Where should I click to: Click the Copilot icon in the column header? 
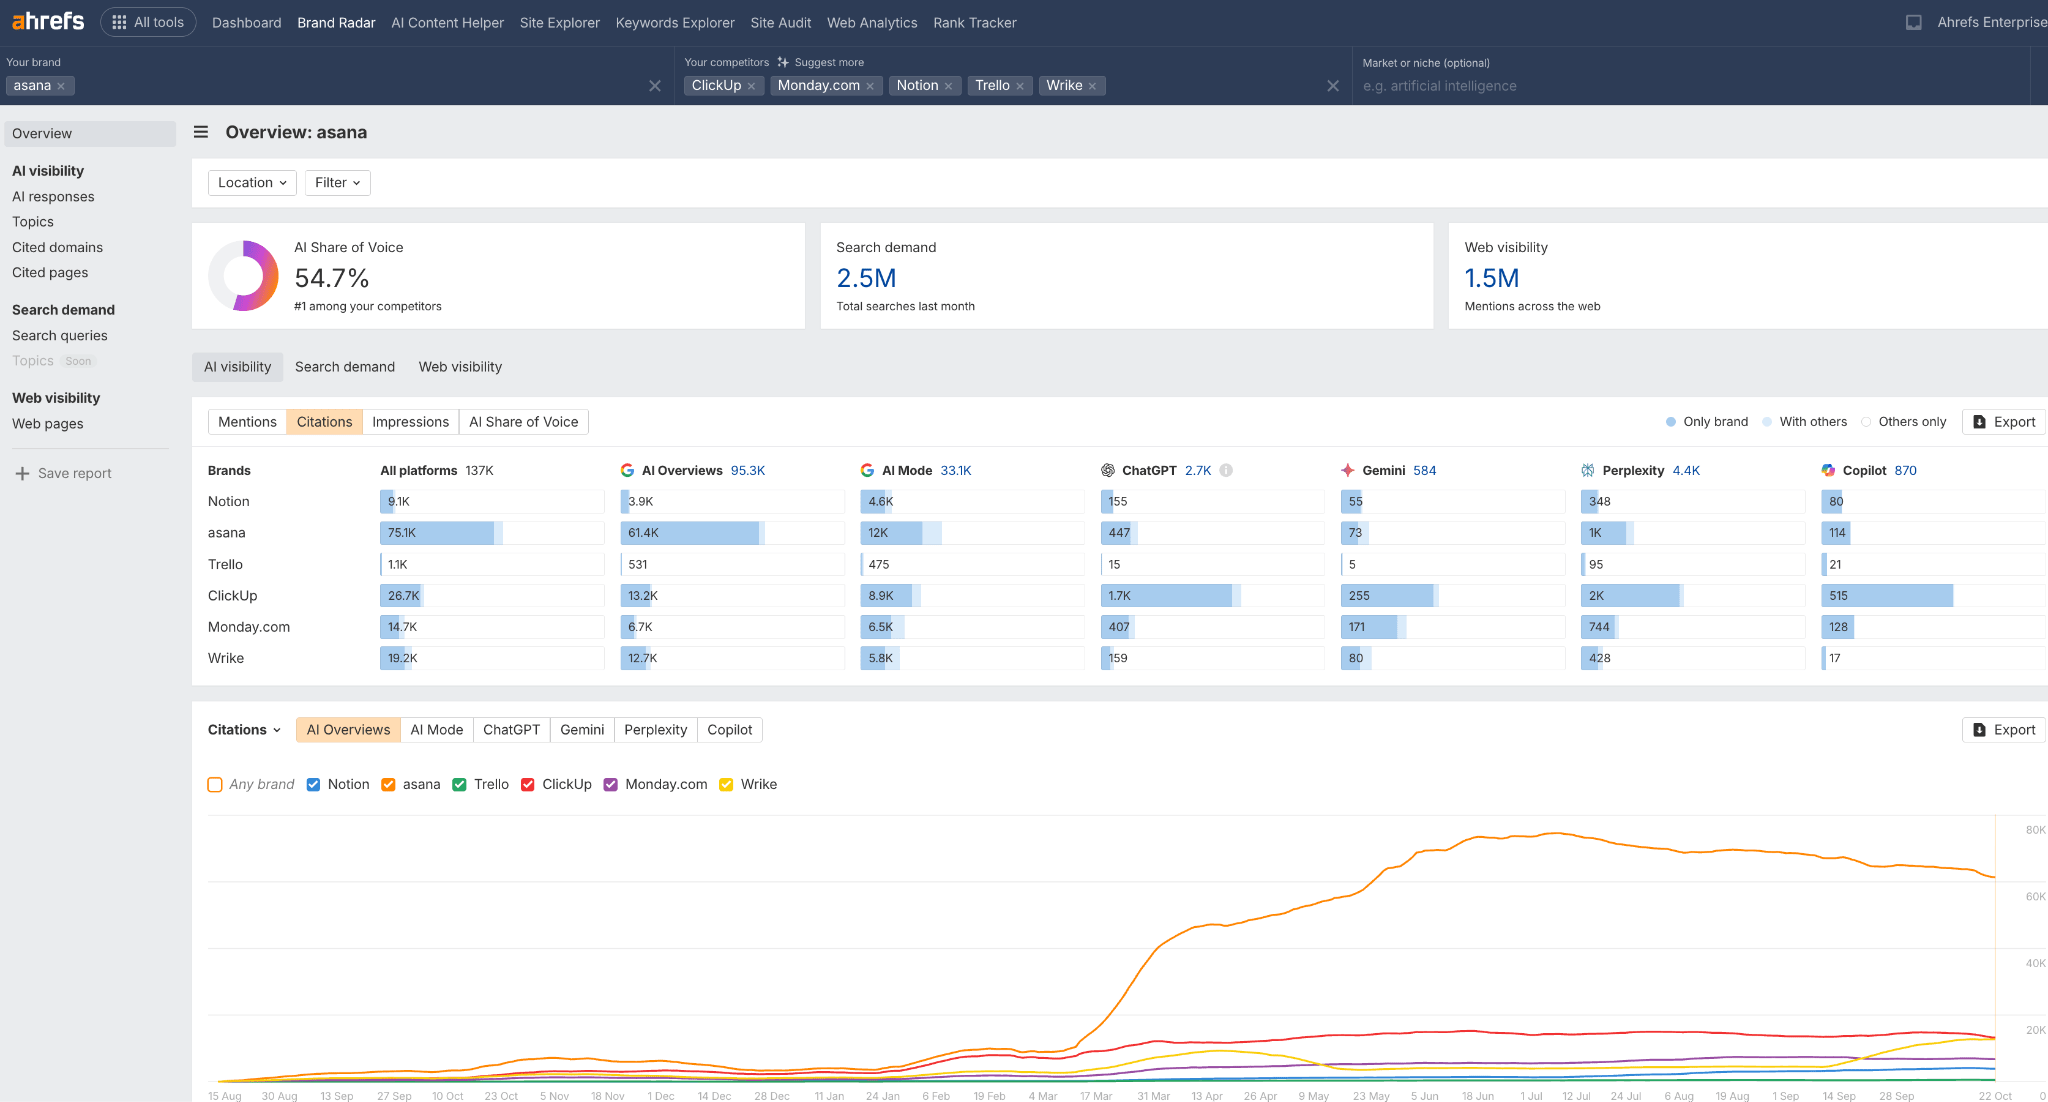point(1828,470)
